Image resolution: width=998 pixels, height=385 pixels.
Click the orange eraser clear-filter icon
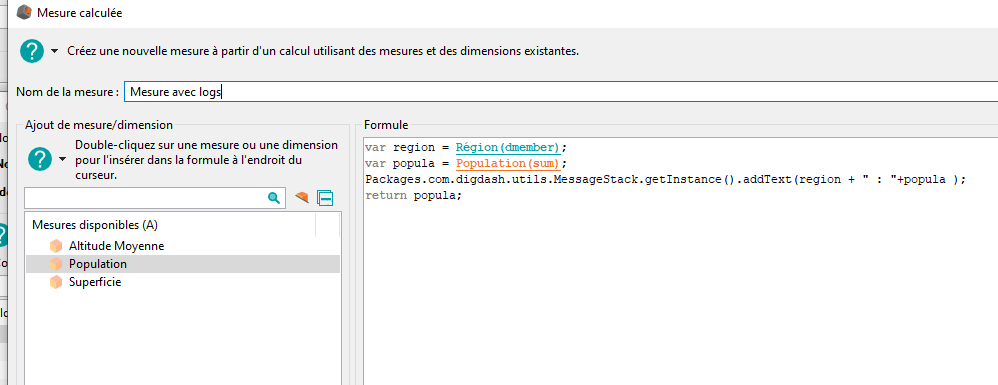(302, 198)
